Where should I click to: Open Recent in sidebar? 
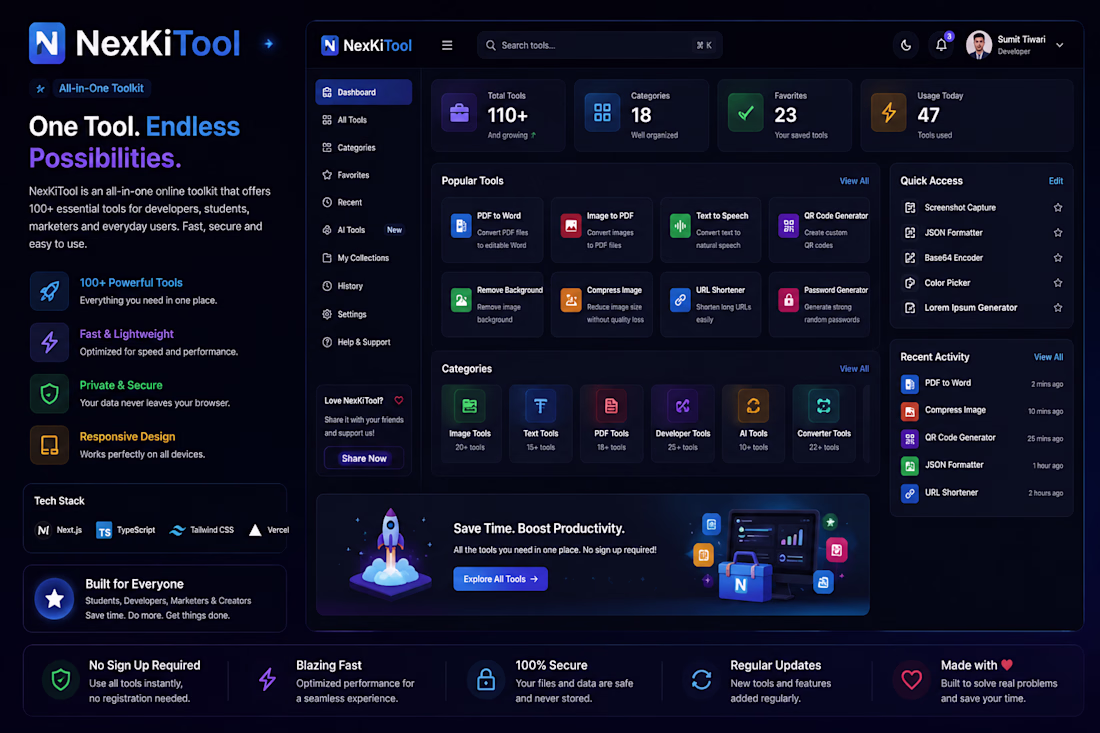point(363,202)
